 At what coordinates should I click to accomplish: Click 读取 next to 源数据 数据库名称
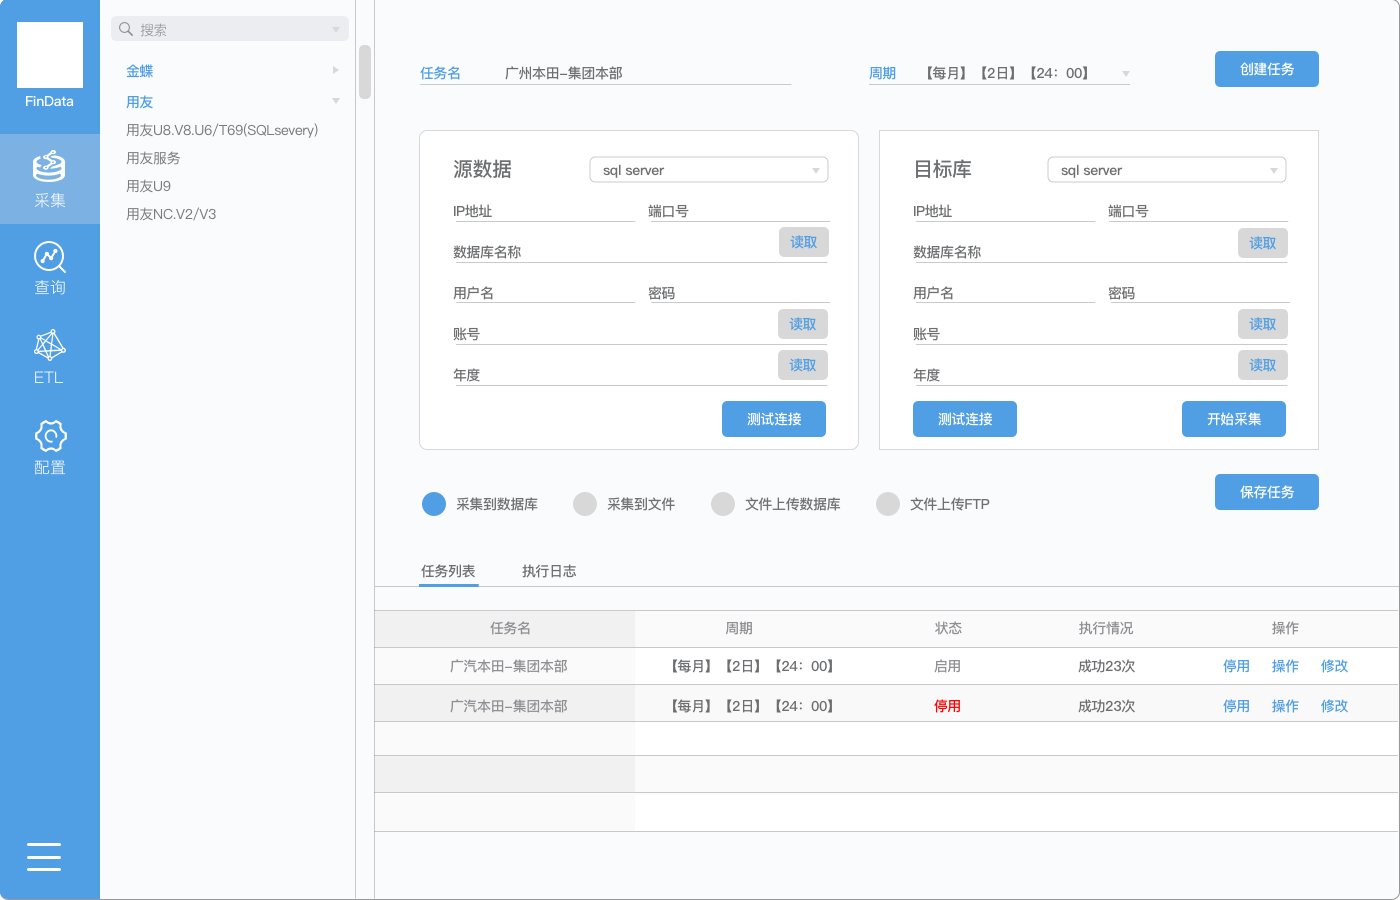804,242
